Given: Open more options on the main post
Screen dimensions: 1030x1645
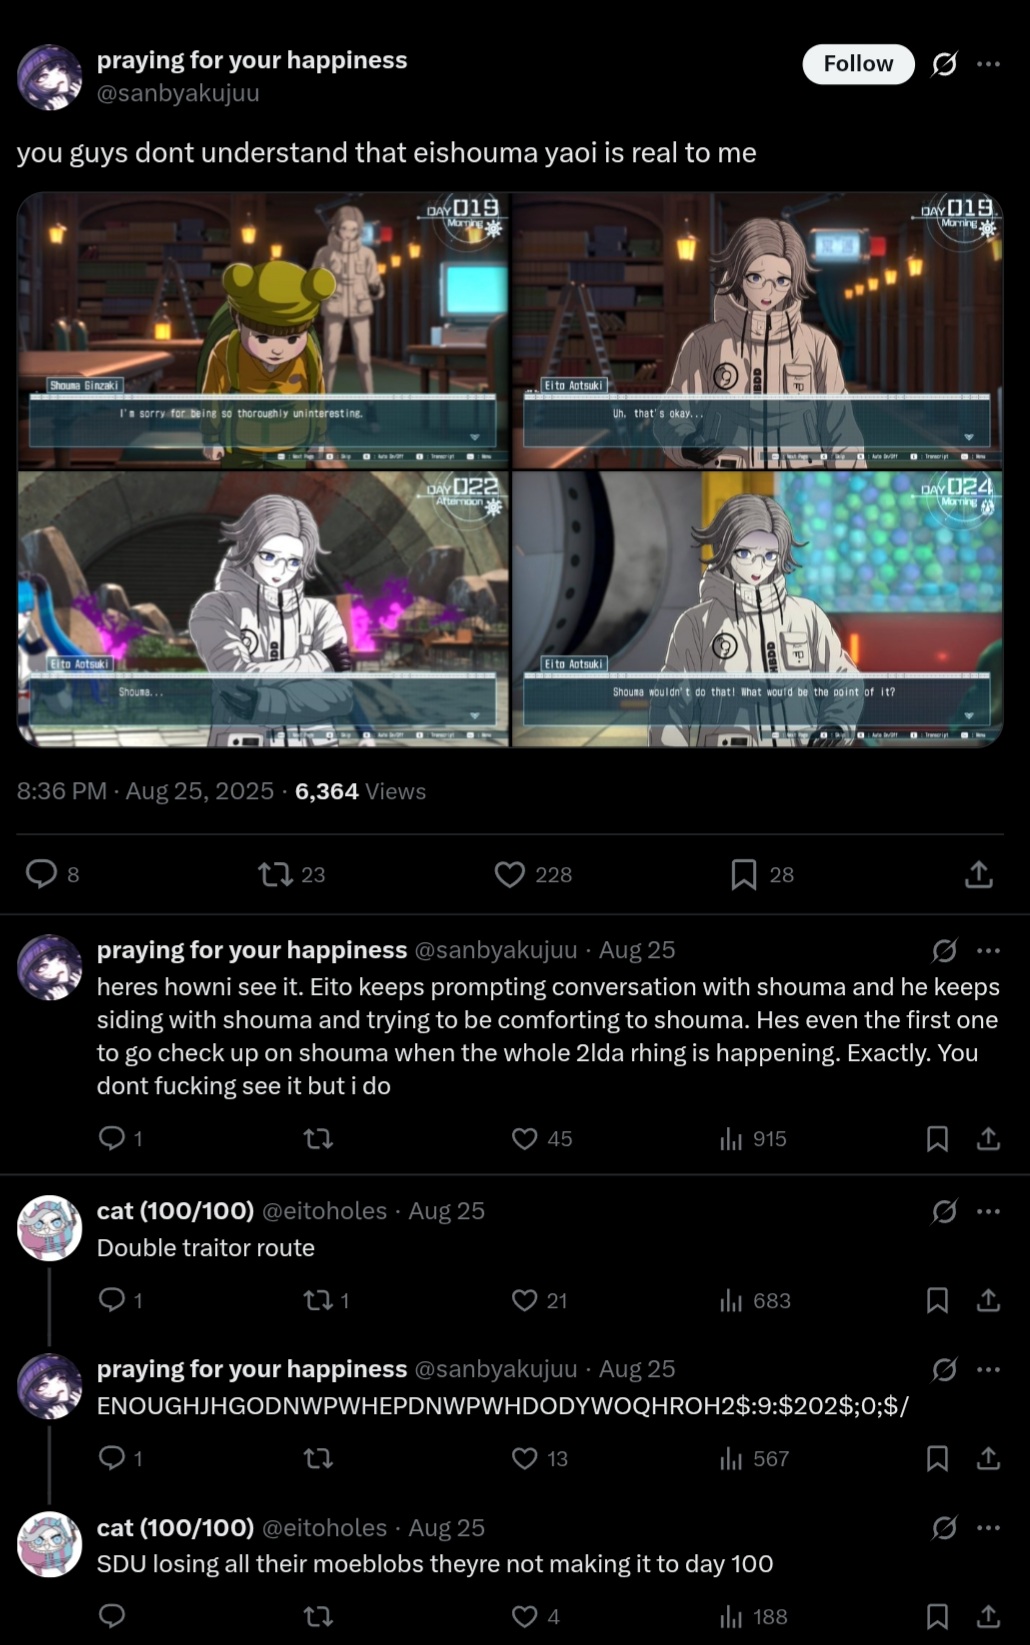Looking at the screenshot, I should pos(989,64).
